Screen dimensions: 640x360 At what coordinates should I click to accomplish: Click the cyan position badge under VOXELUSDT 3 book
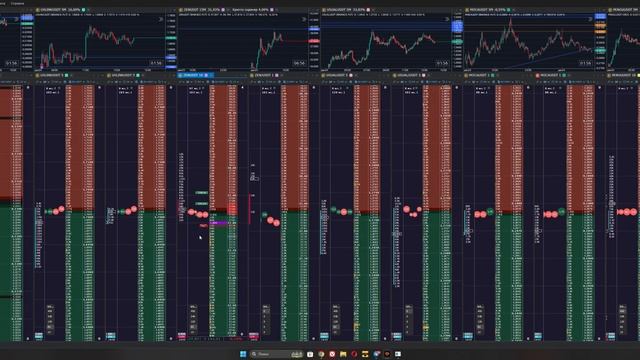(396, 336)
